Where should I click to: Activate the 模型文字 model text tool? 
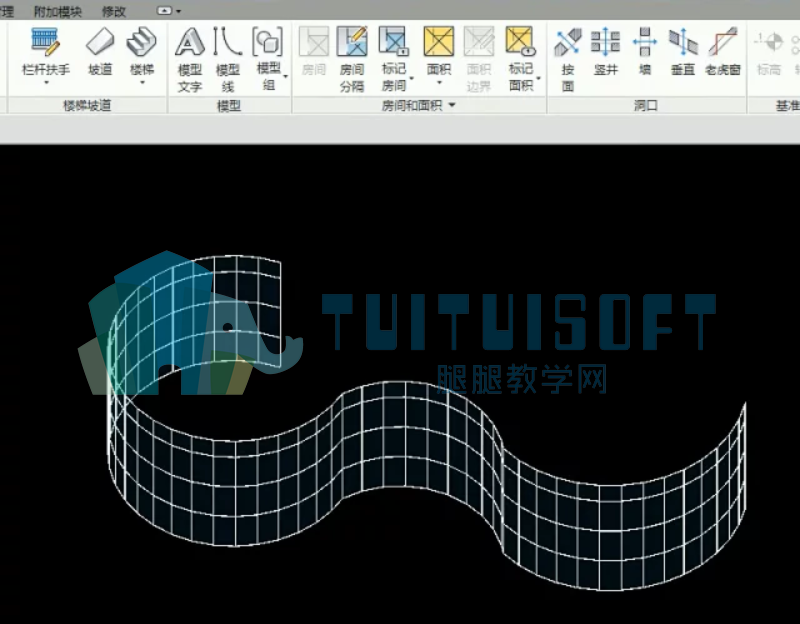[x=190, y=59]
